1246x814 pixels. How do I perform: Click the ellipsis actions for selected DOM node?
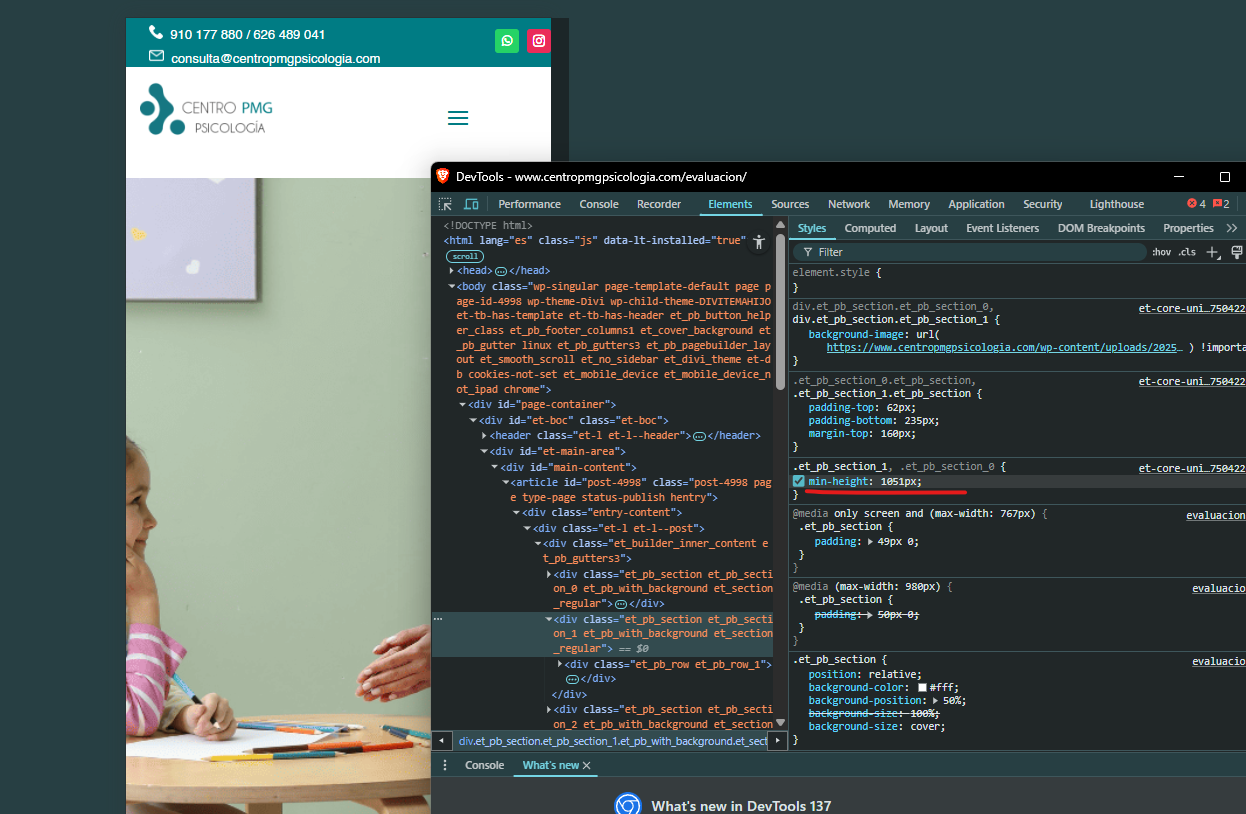pyautogui.click(x=438, y=619)
